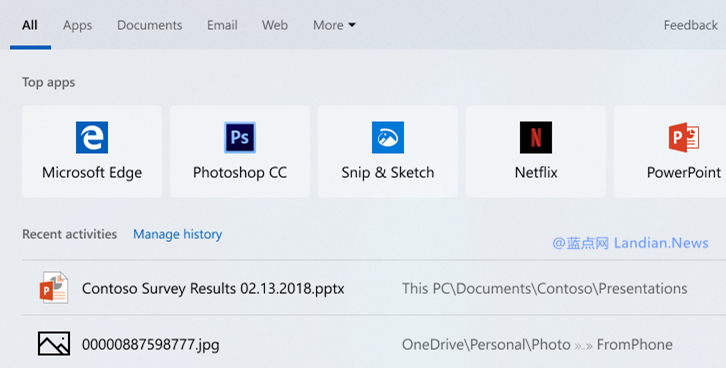
Task: Click the Photoshop CC label text
Action: [x=240, y=173]
